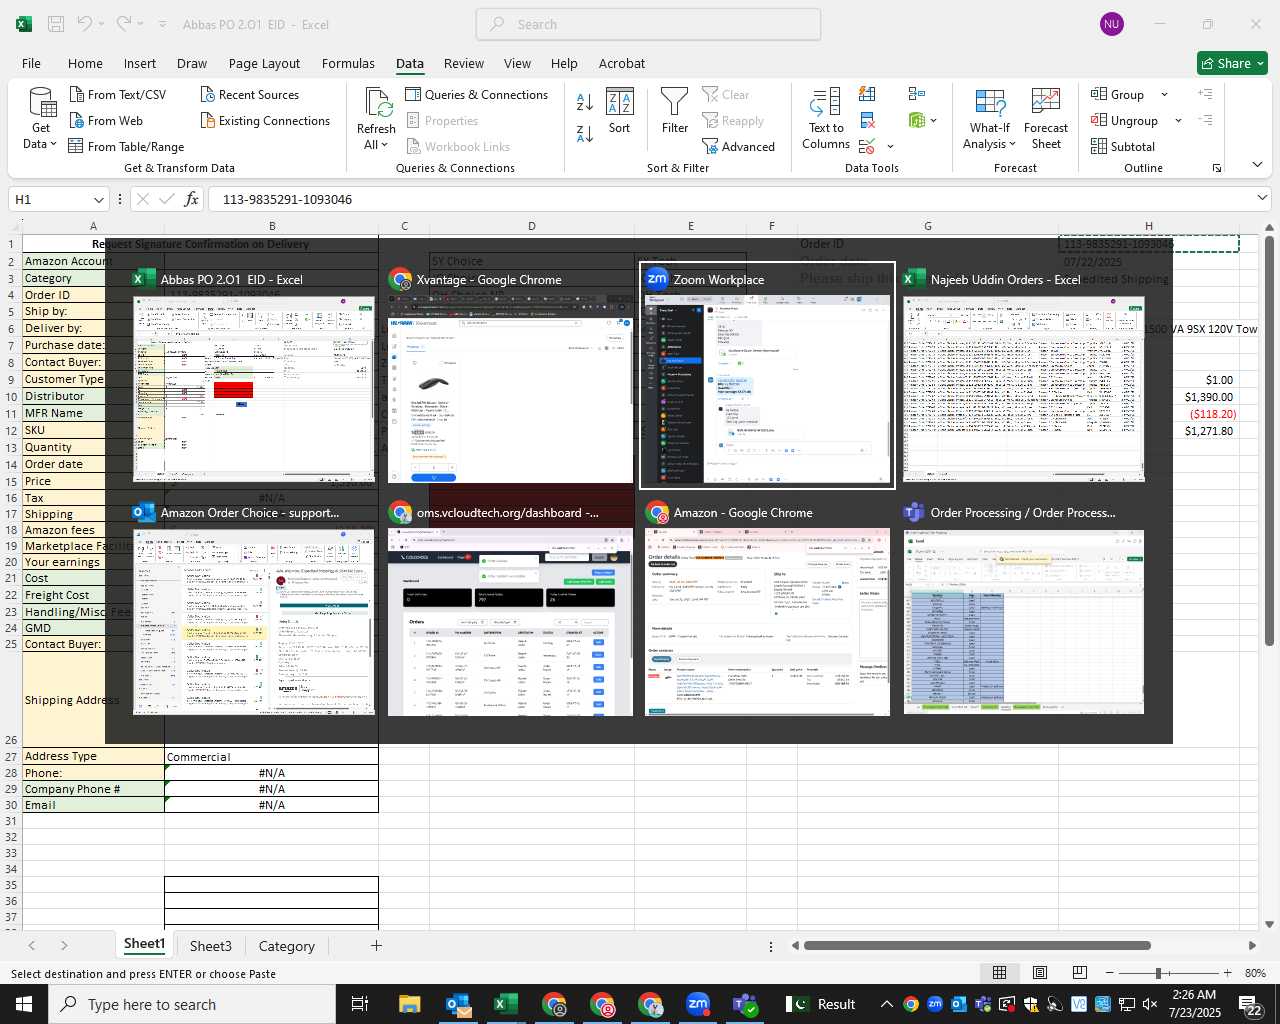Expand the Manage Data Model arrow
This screenshot has height=1024, width=1280.
pos(933,120)
